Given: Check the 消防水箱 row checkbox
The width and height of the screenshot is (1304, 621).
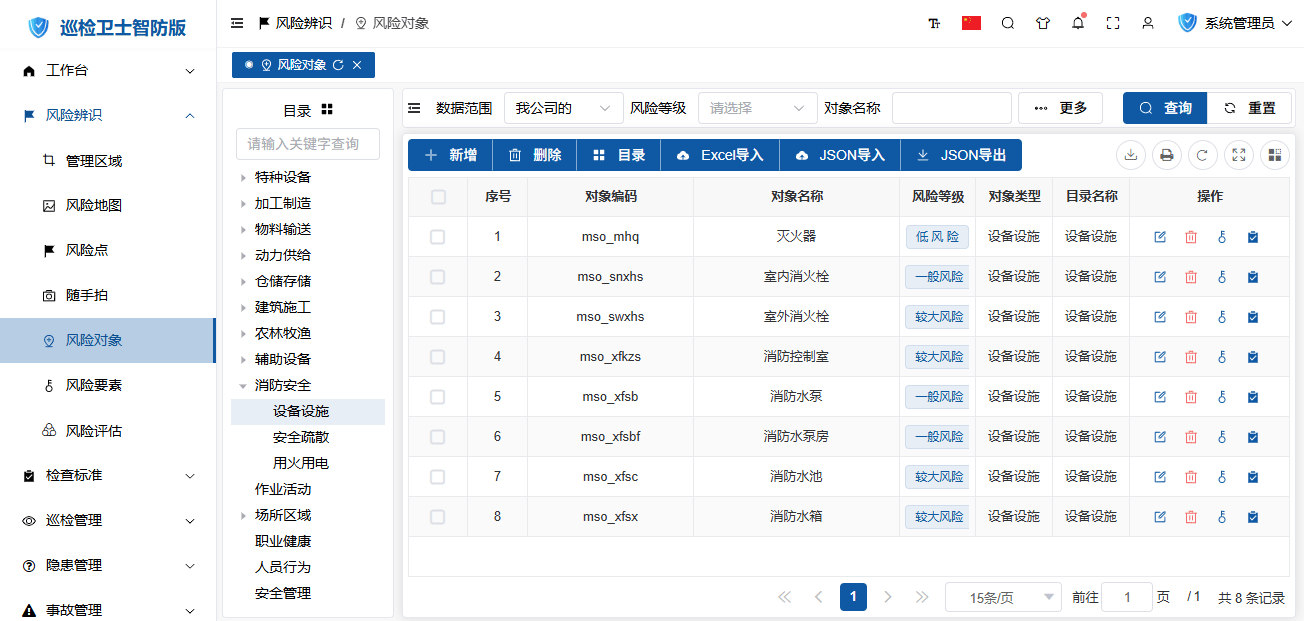Looking at the screenshot, I should click(437, 517).
